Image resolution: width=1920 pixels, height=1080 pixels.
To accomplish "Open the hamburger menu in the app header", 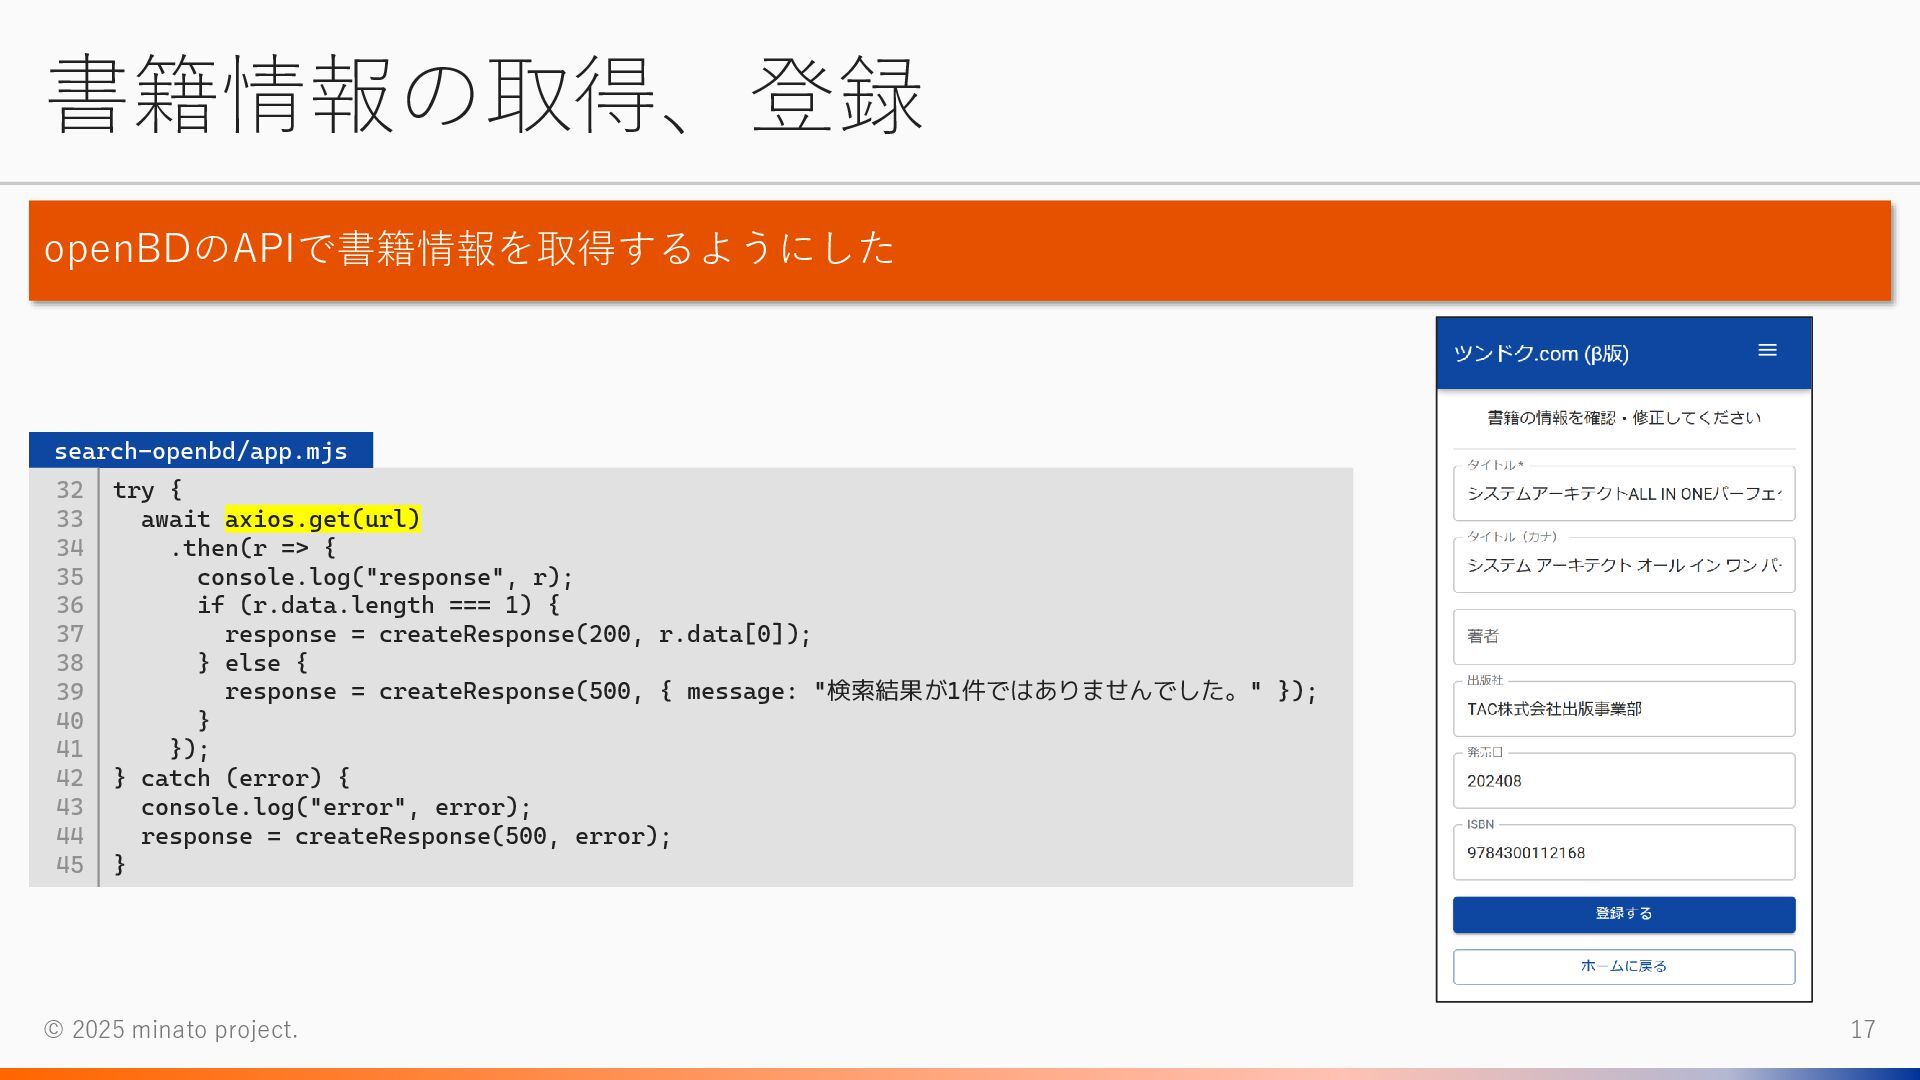I will [1767, 351].
